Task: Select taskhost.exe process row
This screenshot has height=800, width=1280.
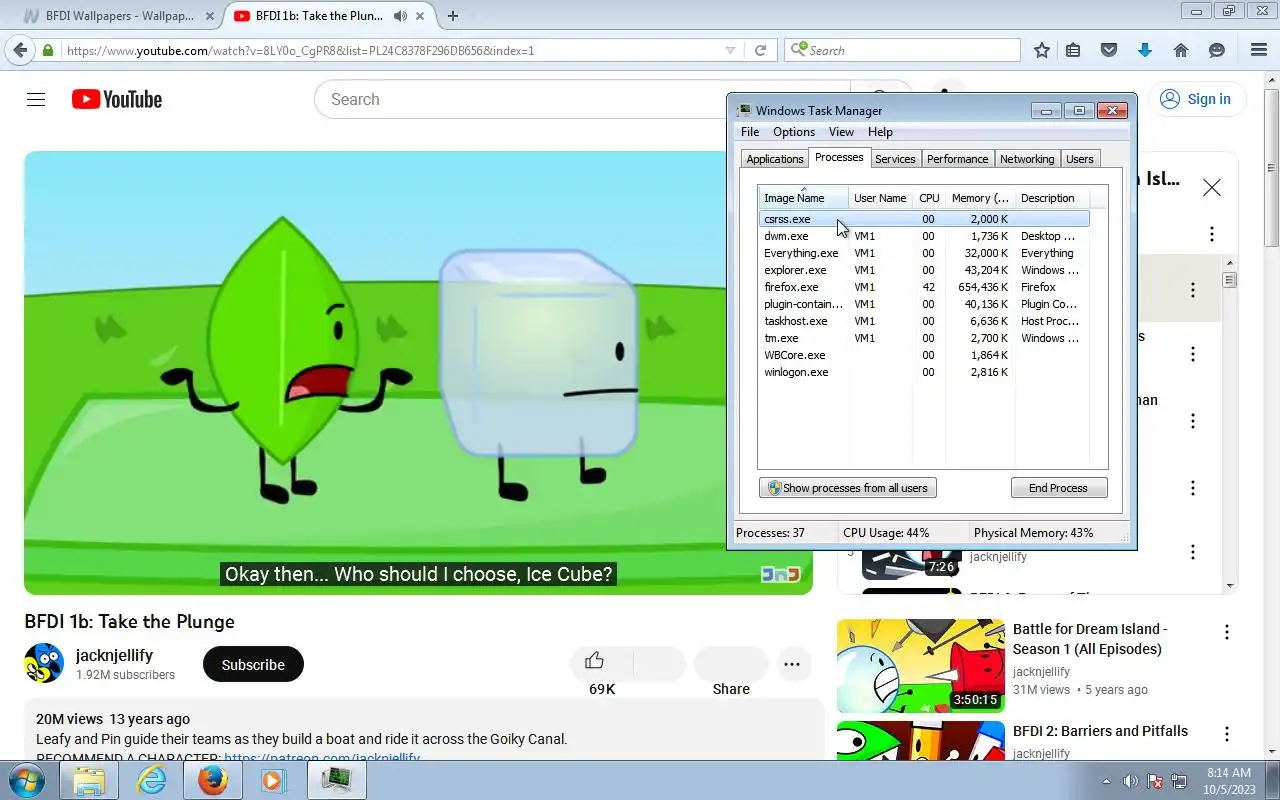Action: pyautogui.click(x=924, y=321)
